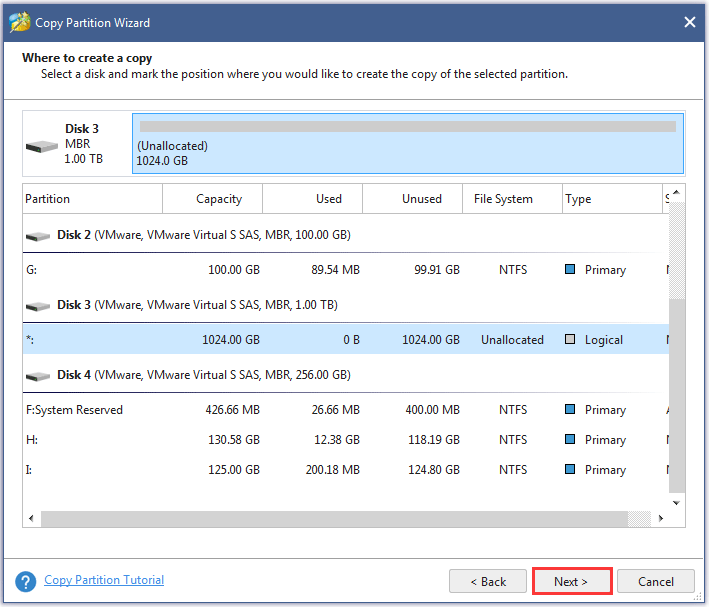Screen dimensions: 709x607
Task: Click the 26.66 MB used cell
Action: click(x=336, y=410)
